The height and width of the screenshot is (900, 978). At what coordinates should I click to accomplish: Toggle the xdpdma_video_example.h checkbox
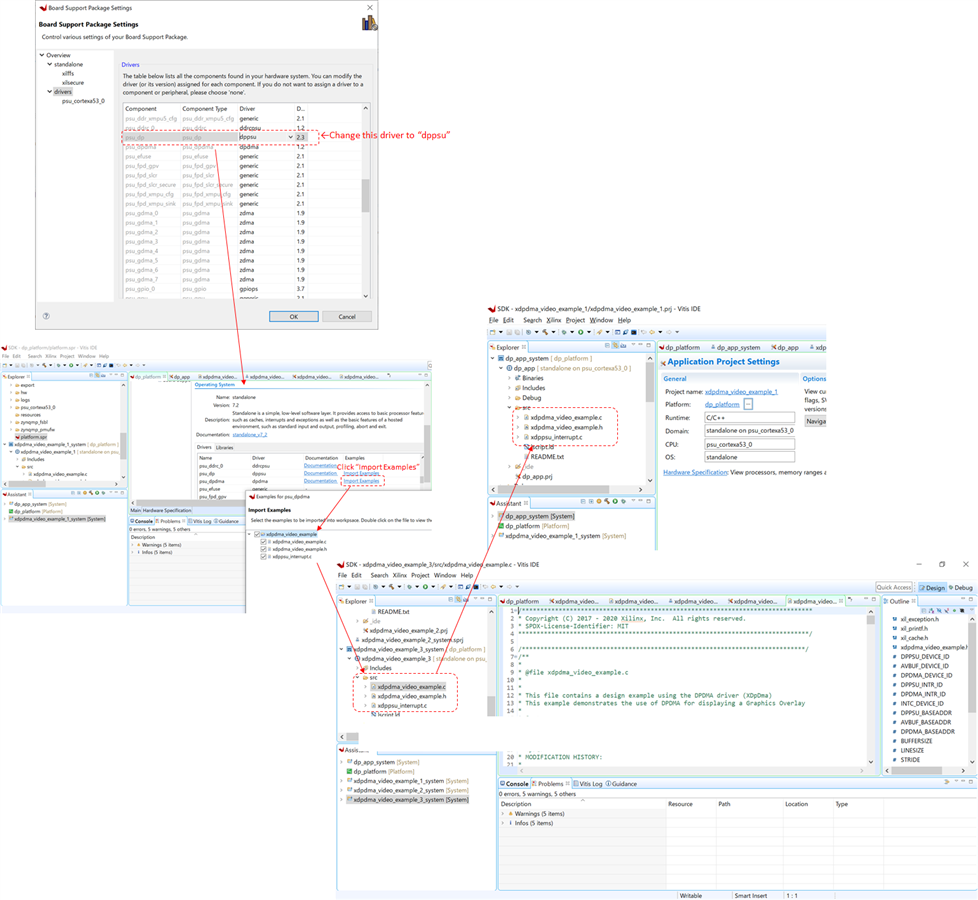pos(265,549)
